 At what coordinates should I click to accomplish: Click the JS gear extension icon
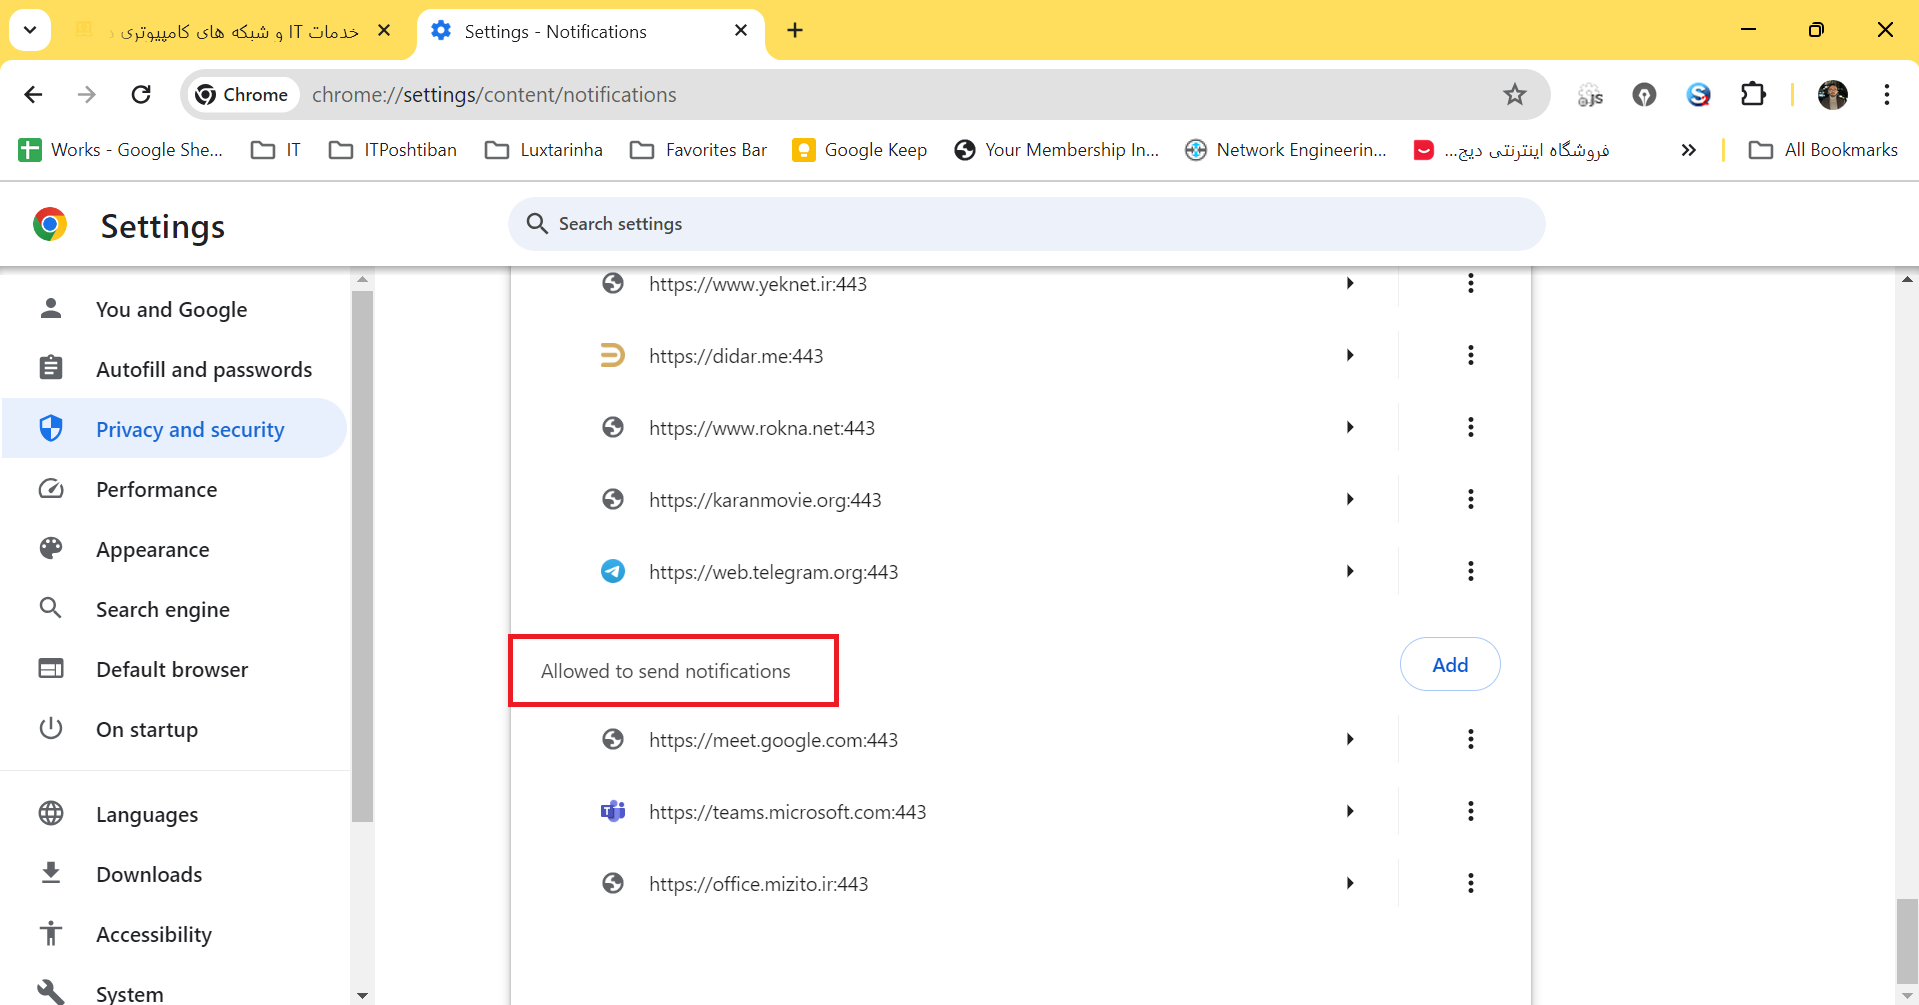[1590, 94]
